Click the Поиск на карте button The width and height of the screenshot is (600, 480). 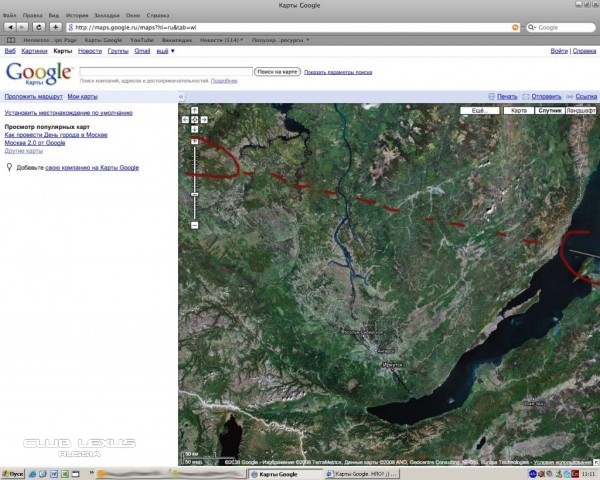tap(276, 72)
